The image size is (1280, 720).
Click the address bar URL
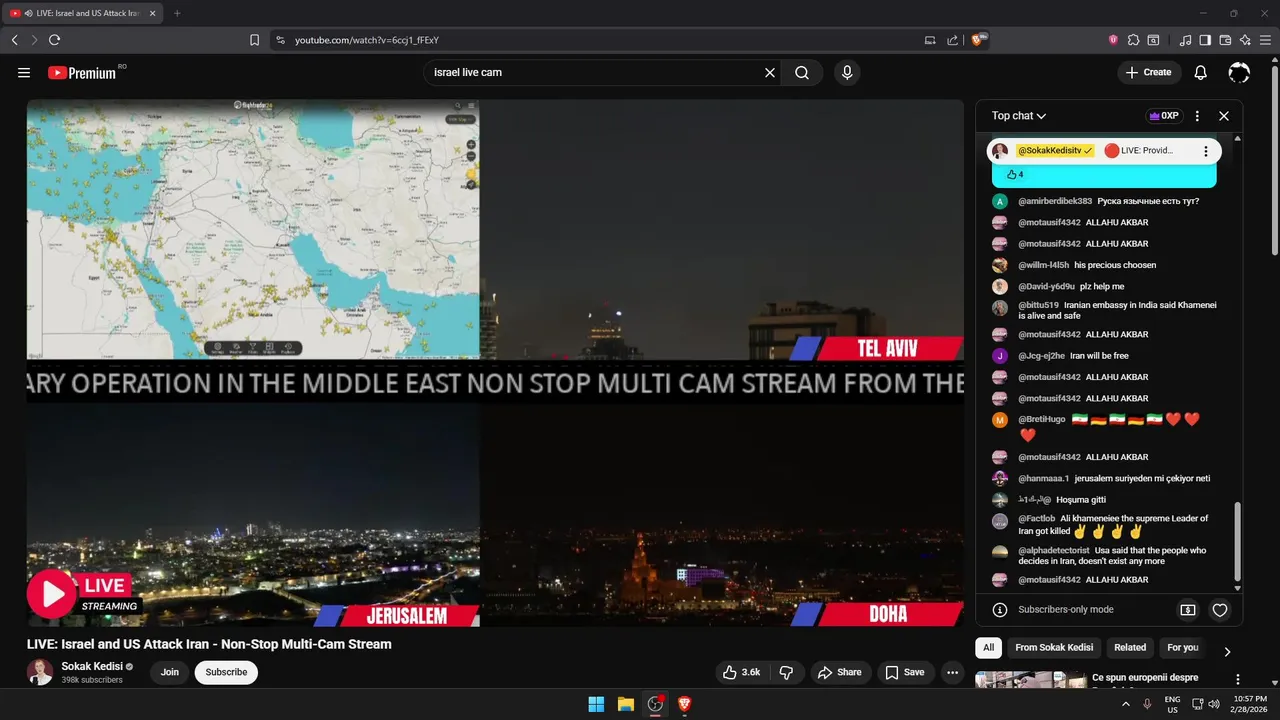(367, 40)
